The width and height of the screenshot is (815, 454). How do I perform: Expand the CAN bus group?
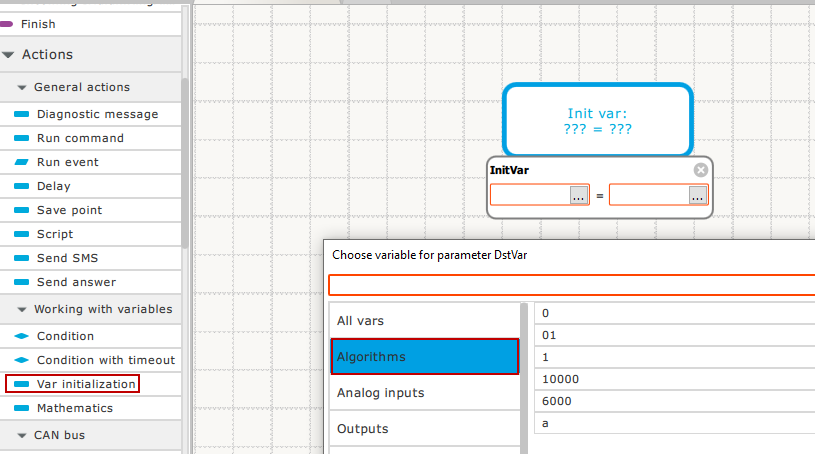point(22,436)
